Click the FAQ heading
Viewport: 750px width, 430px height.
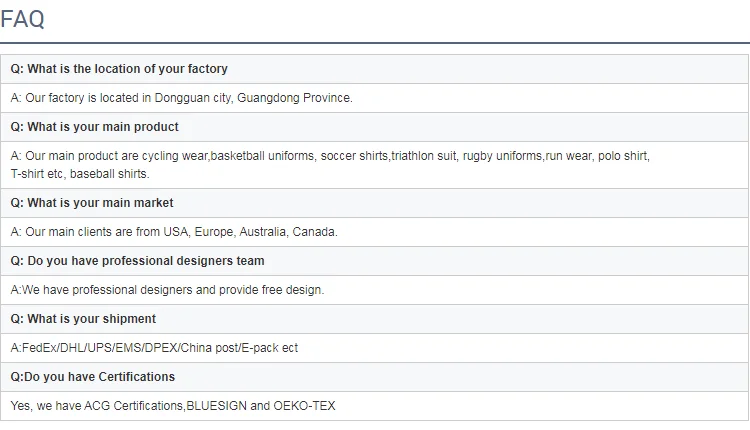pos(22,20)
